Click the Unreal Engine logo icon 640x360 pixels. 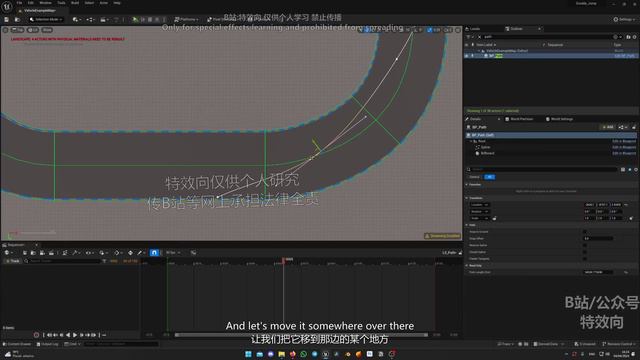click(7, 6)
